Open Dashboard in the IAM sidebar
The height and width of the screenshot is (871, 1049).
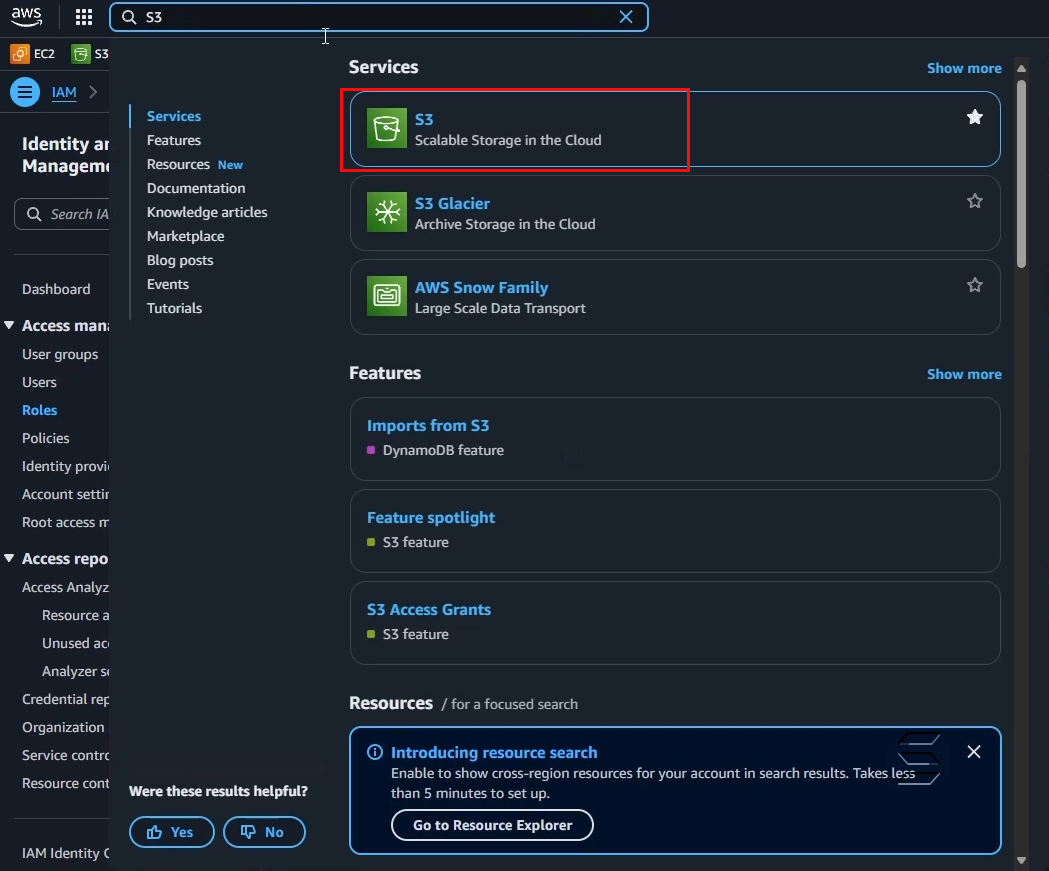(x=56, y=289)
